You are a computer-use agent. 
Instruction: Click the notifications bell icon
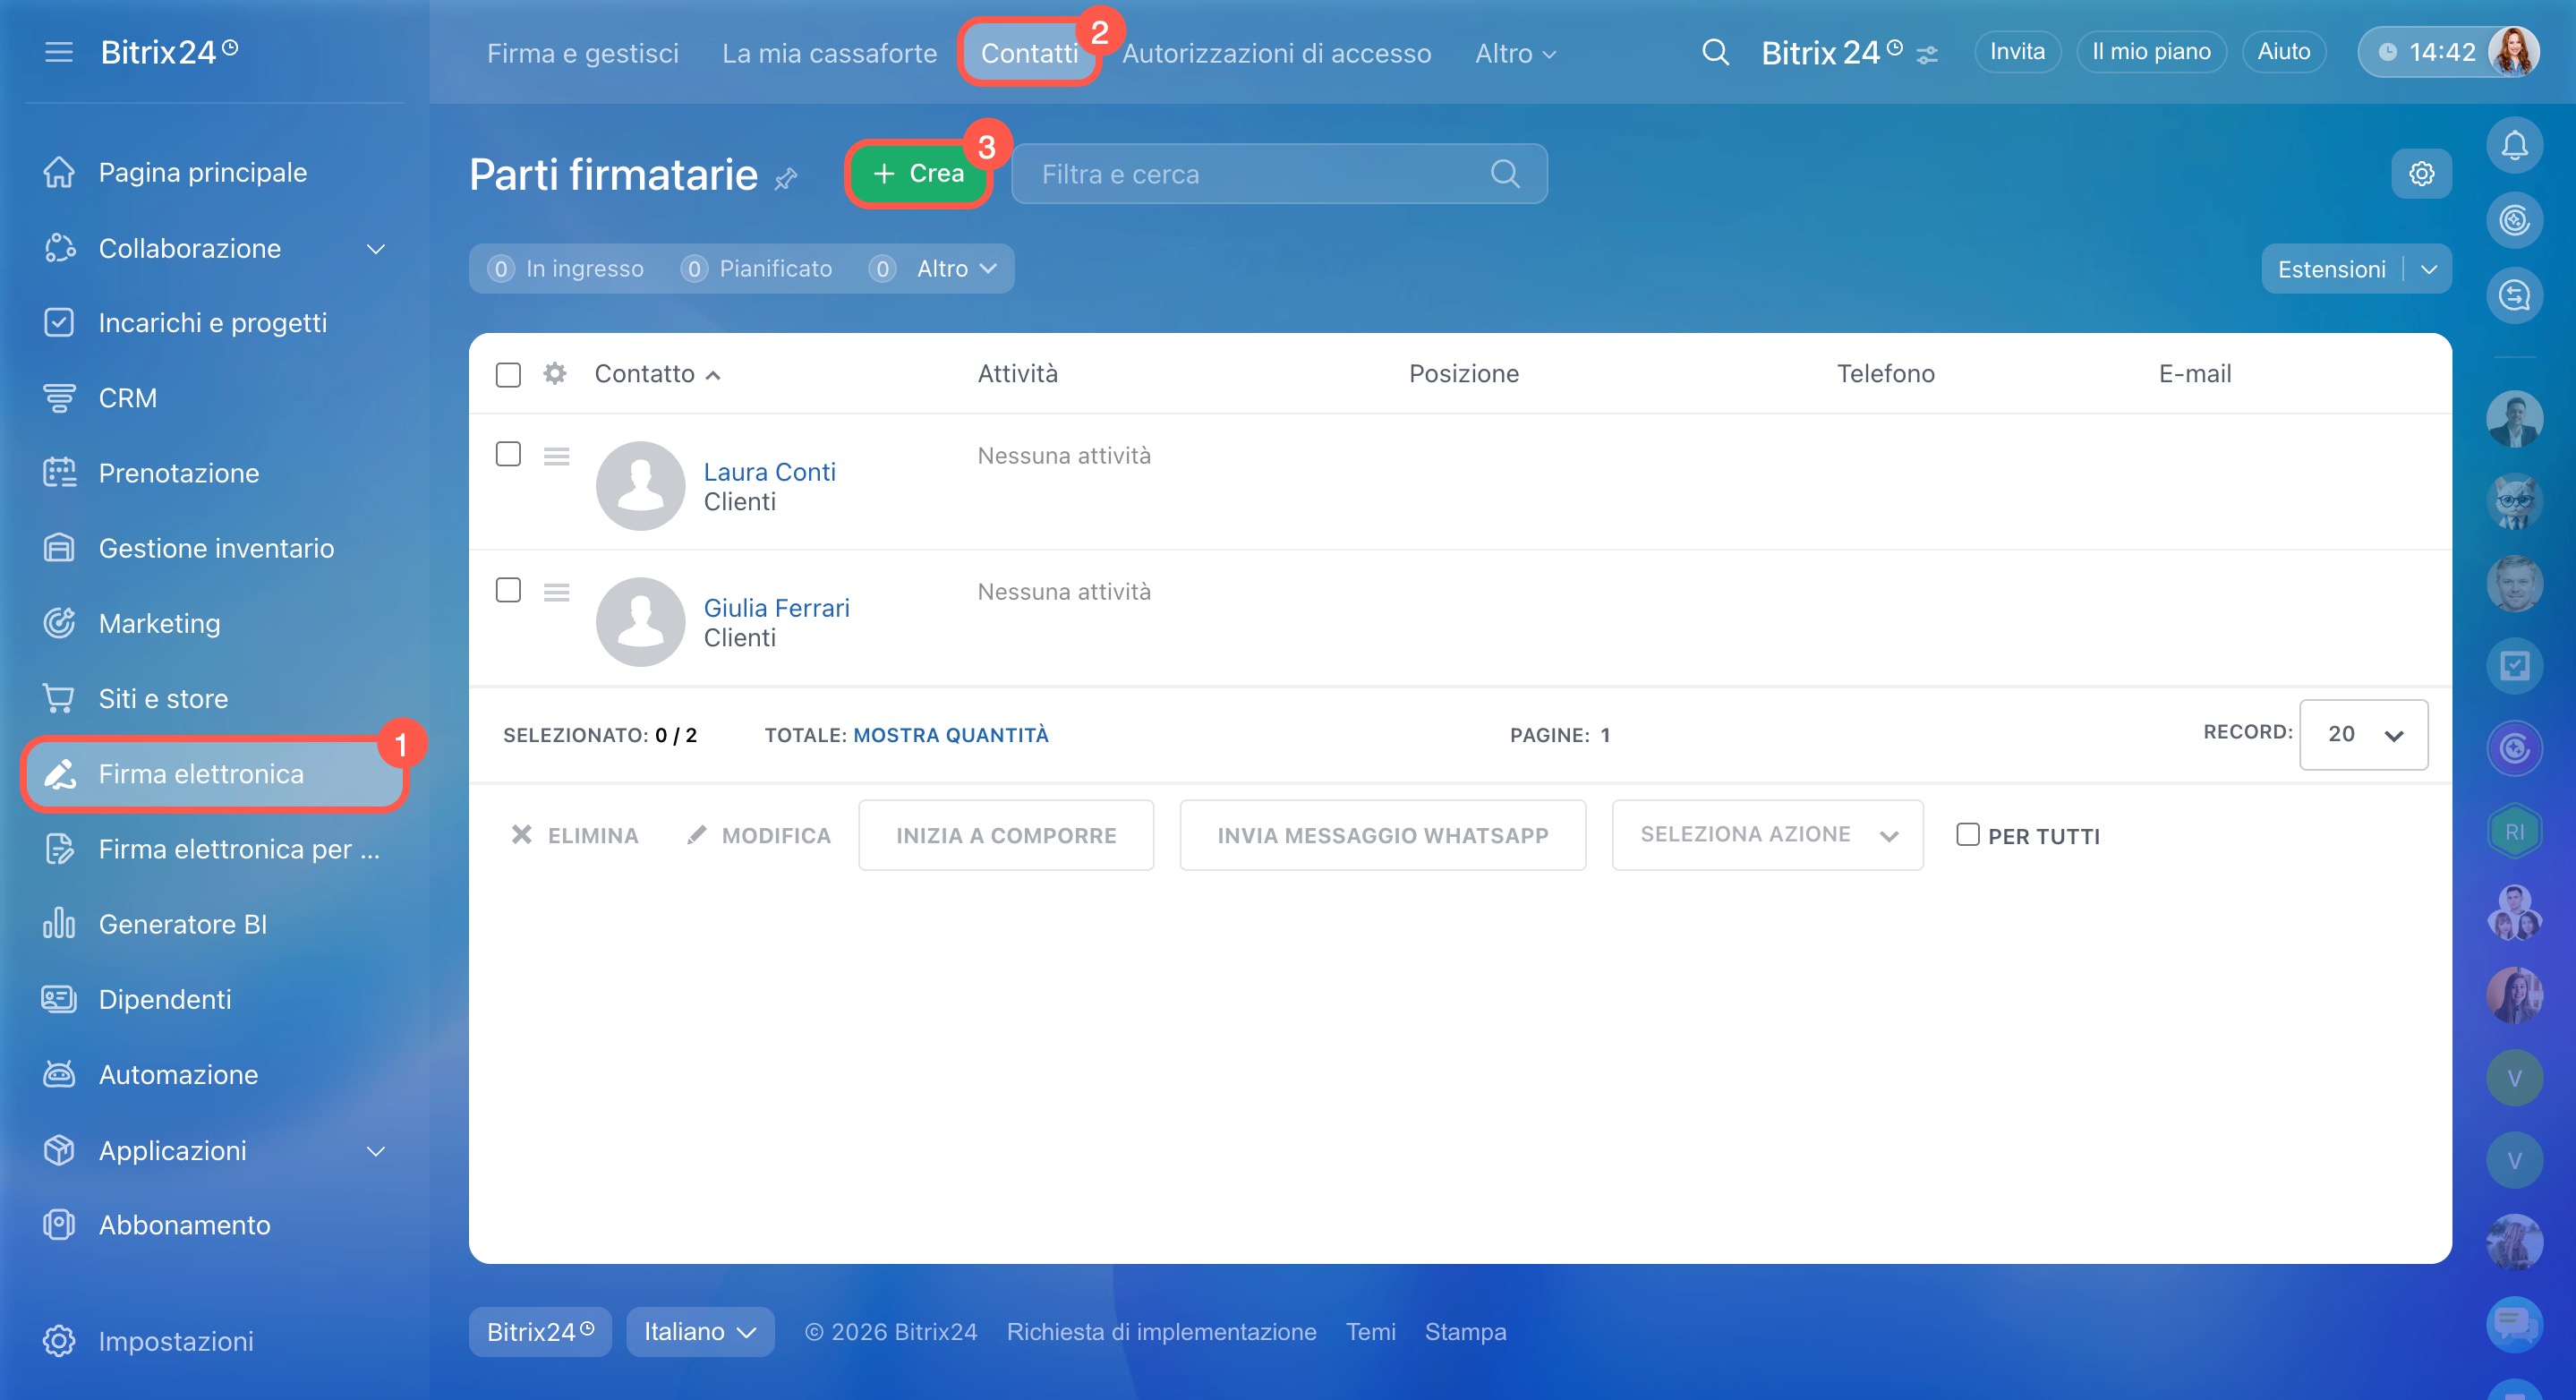click(2513, 146)
